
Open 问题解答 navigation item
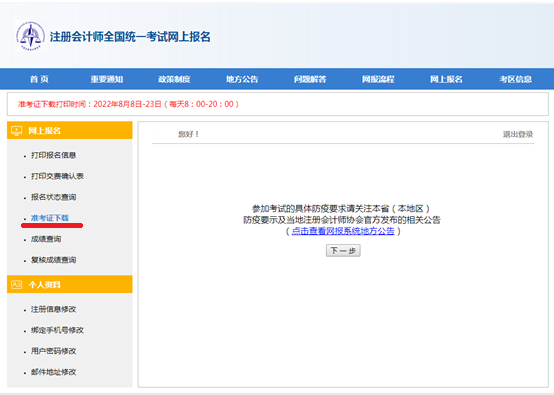310,79
